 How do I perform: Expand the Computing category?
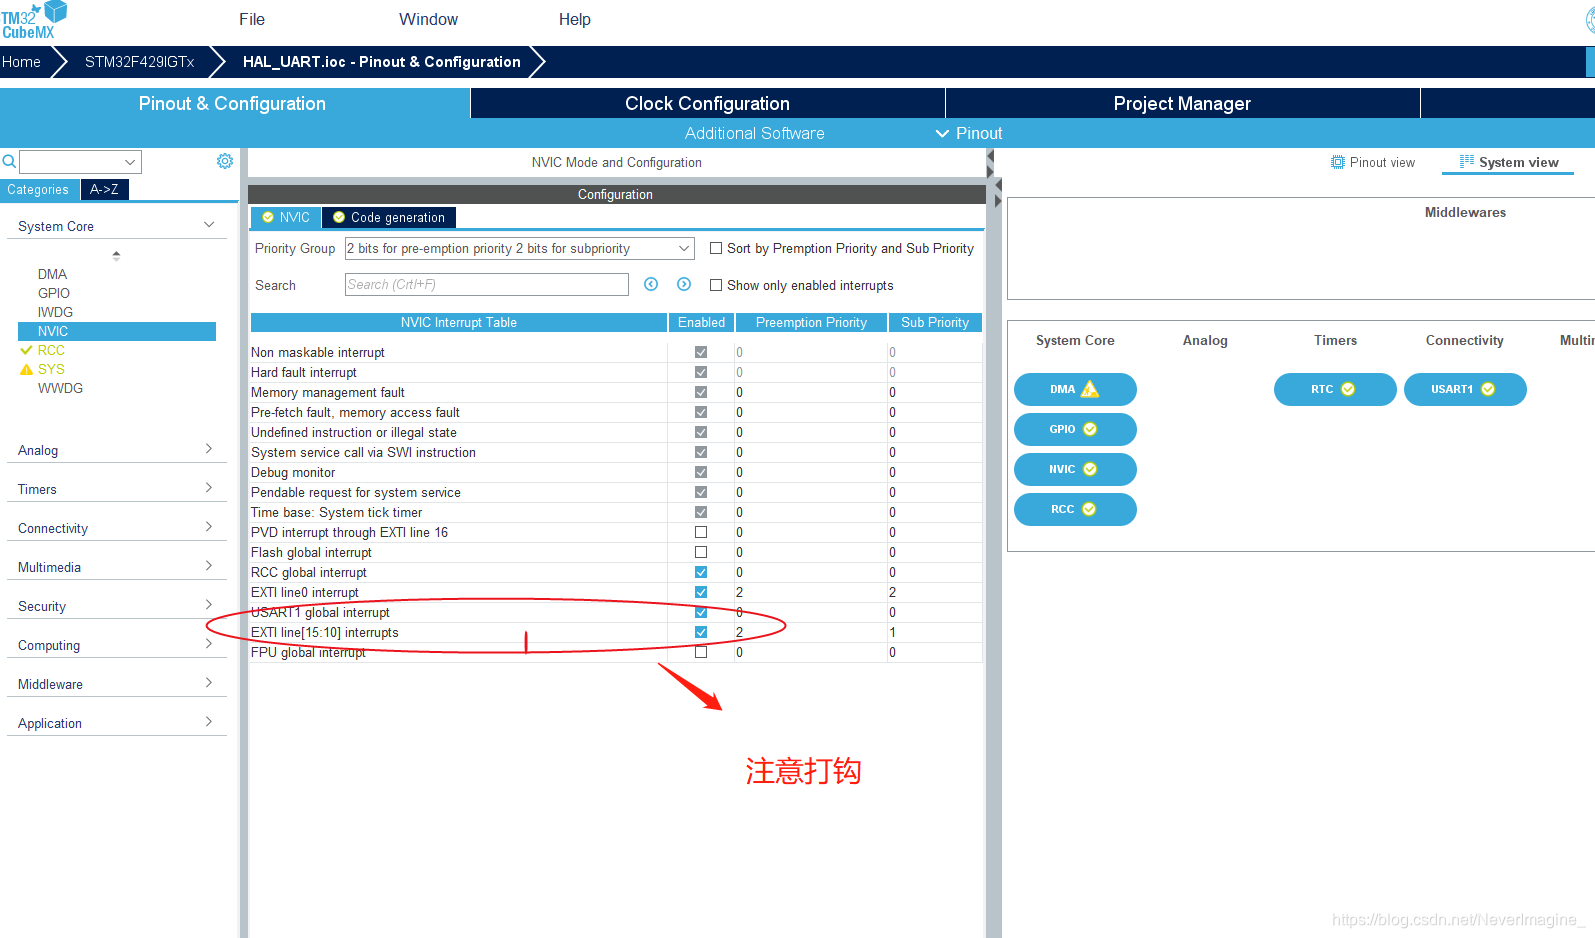[x=209, y=644]
